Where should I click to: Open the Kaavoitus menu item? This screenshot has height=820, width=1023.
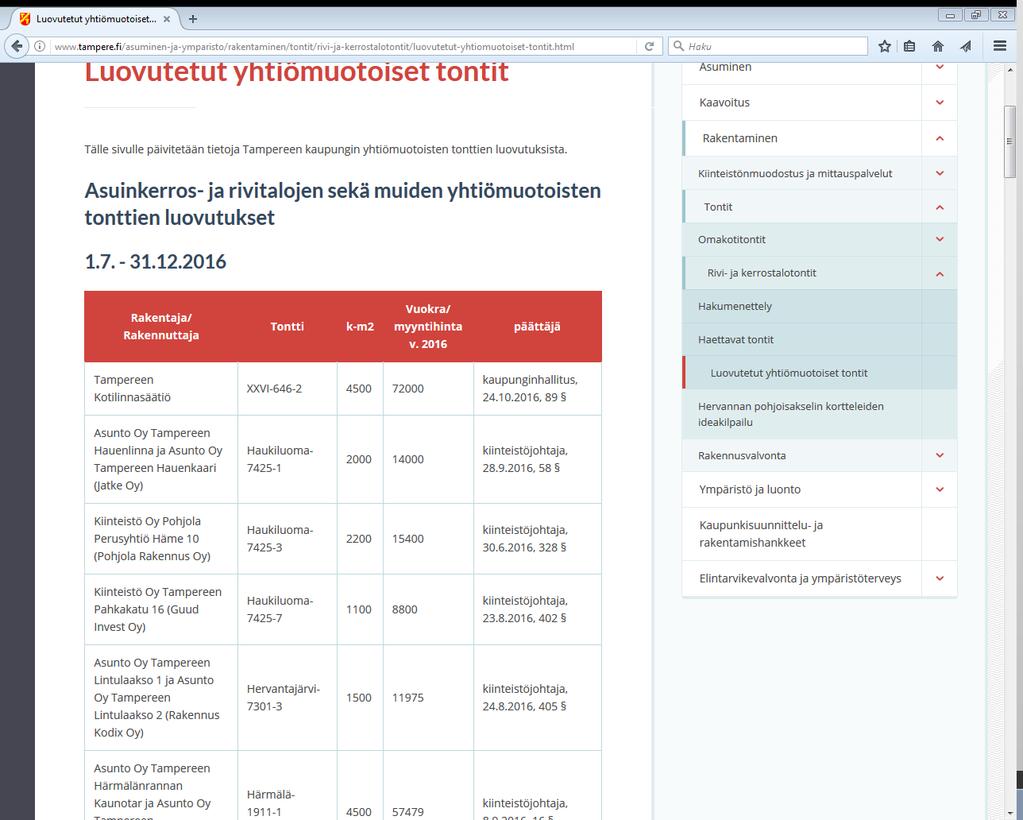tap(724, 102)
